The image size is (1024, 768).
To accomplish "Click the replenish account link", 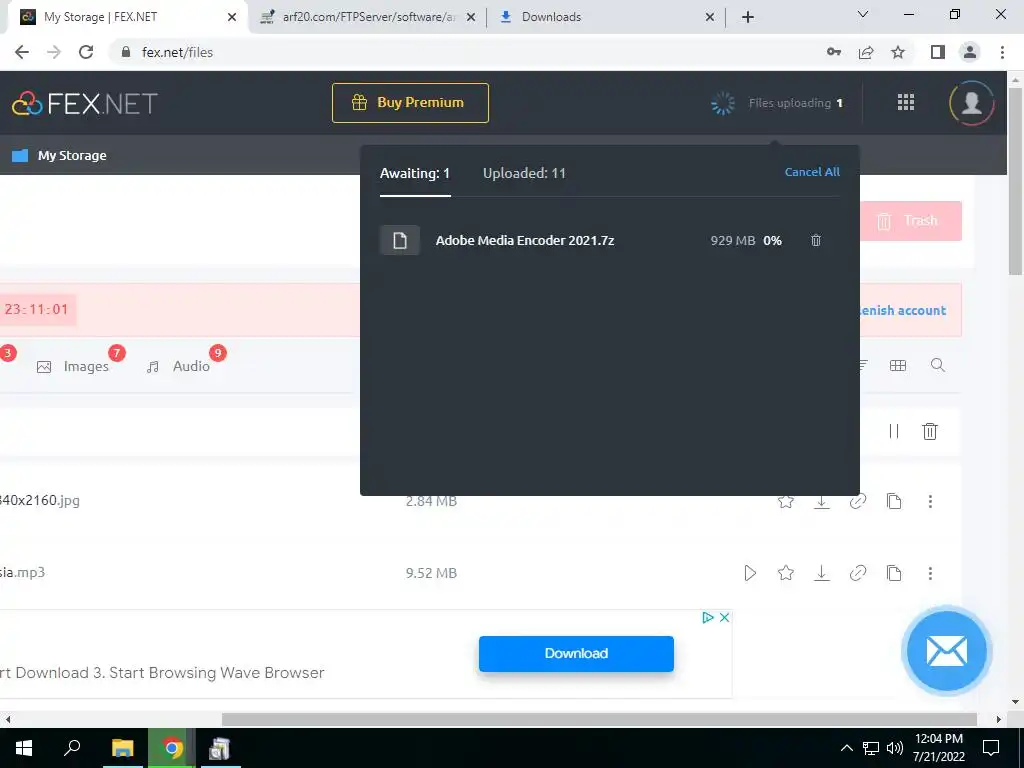I will pos(903,310).
